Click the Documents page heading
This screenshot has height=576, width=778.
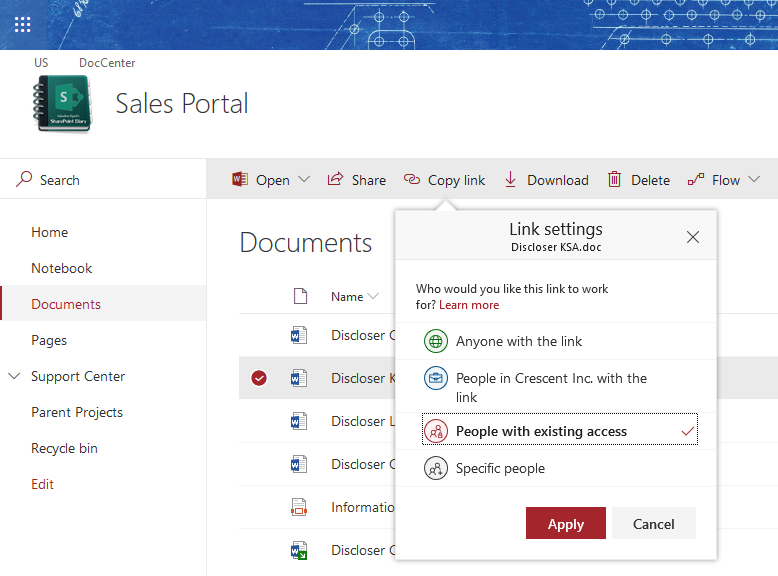point(306,243)
